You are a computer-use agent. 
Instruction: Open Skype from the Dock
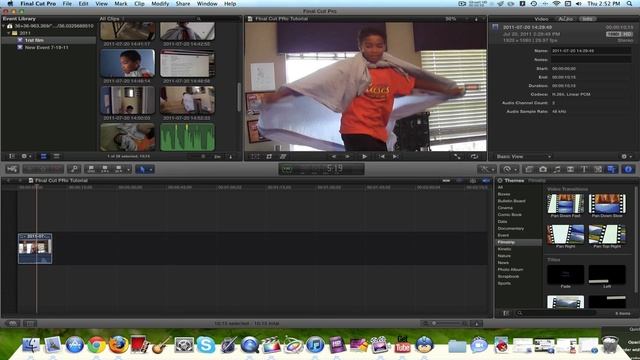[x=206, y=345]
